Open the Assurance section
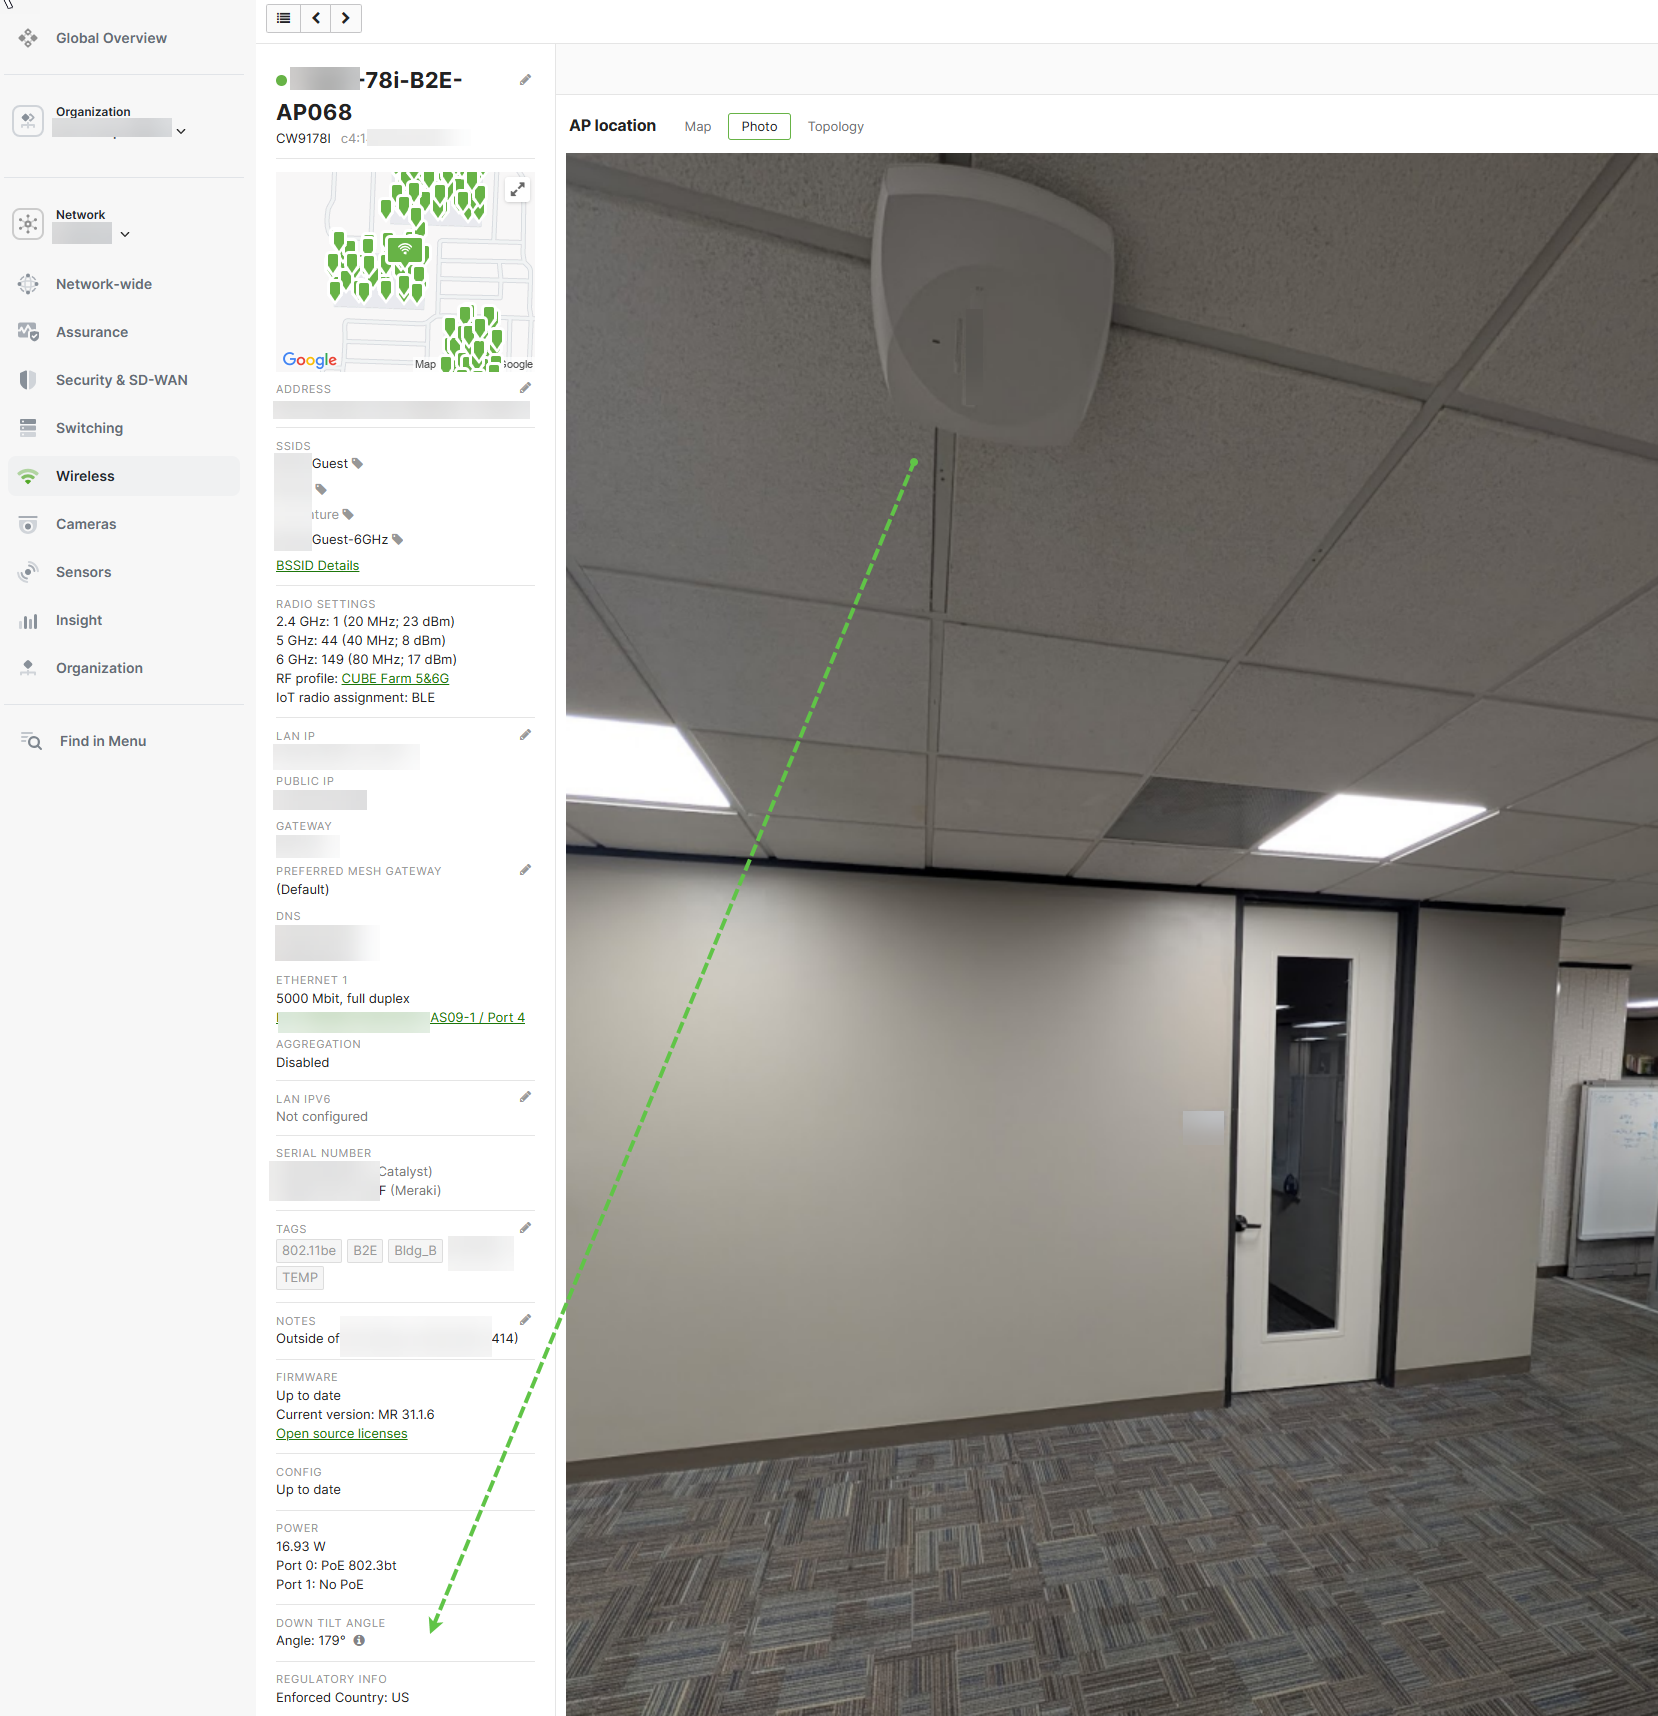 coord(91,331)
